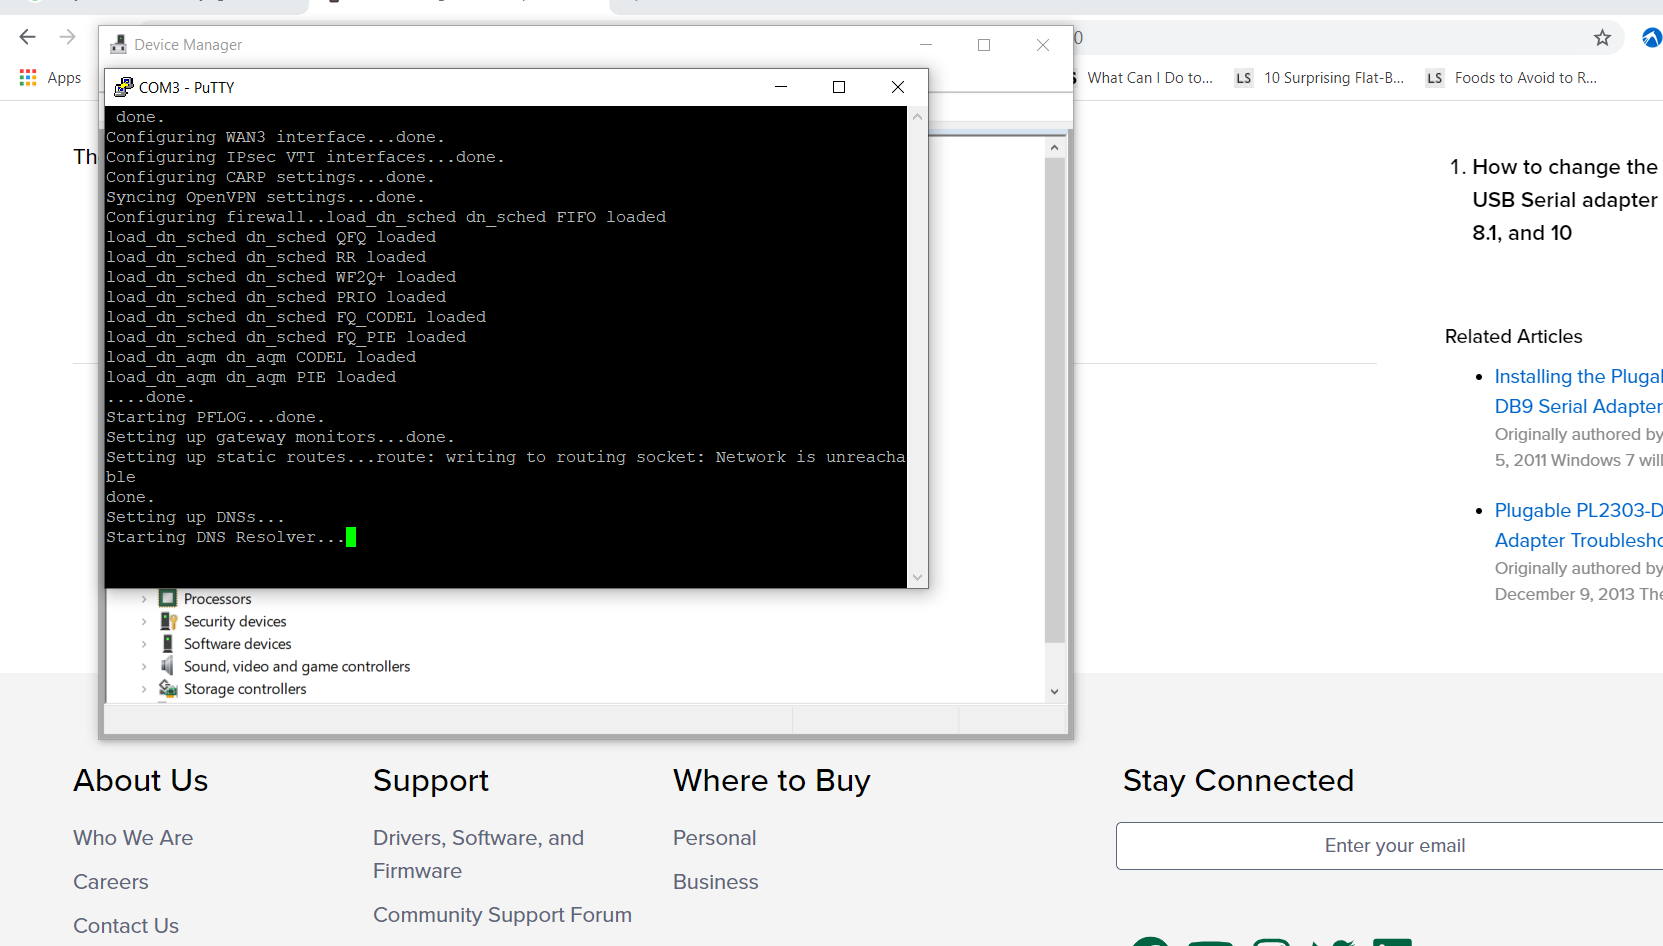Screen dimensions: 1663x946
Task: Open the 'Foods to Avoid to R...' bookmark
Action: 1526,78
